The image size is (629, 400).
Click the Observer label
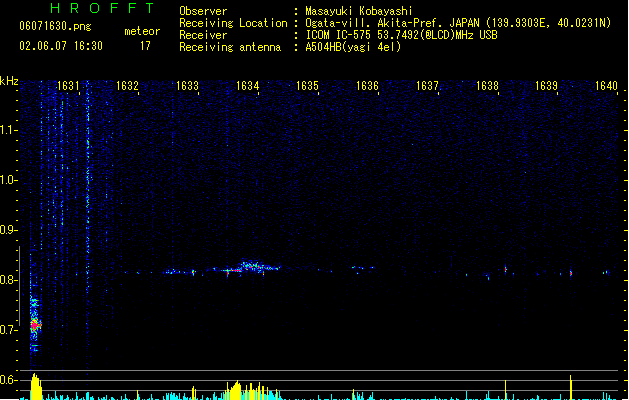(x=203, y=11)
